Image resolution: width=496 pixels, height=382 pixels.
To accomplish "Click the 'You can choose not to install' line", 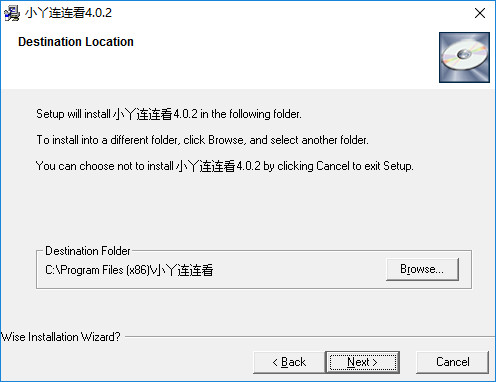I will click(224, 166).
